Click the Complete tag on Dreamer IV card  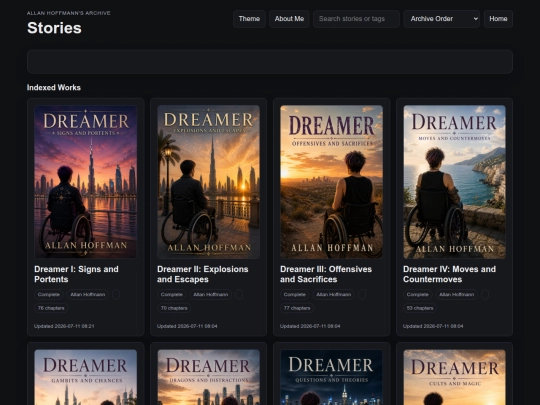pyautogui.click(x=417, y=294)
